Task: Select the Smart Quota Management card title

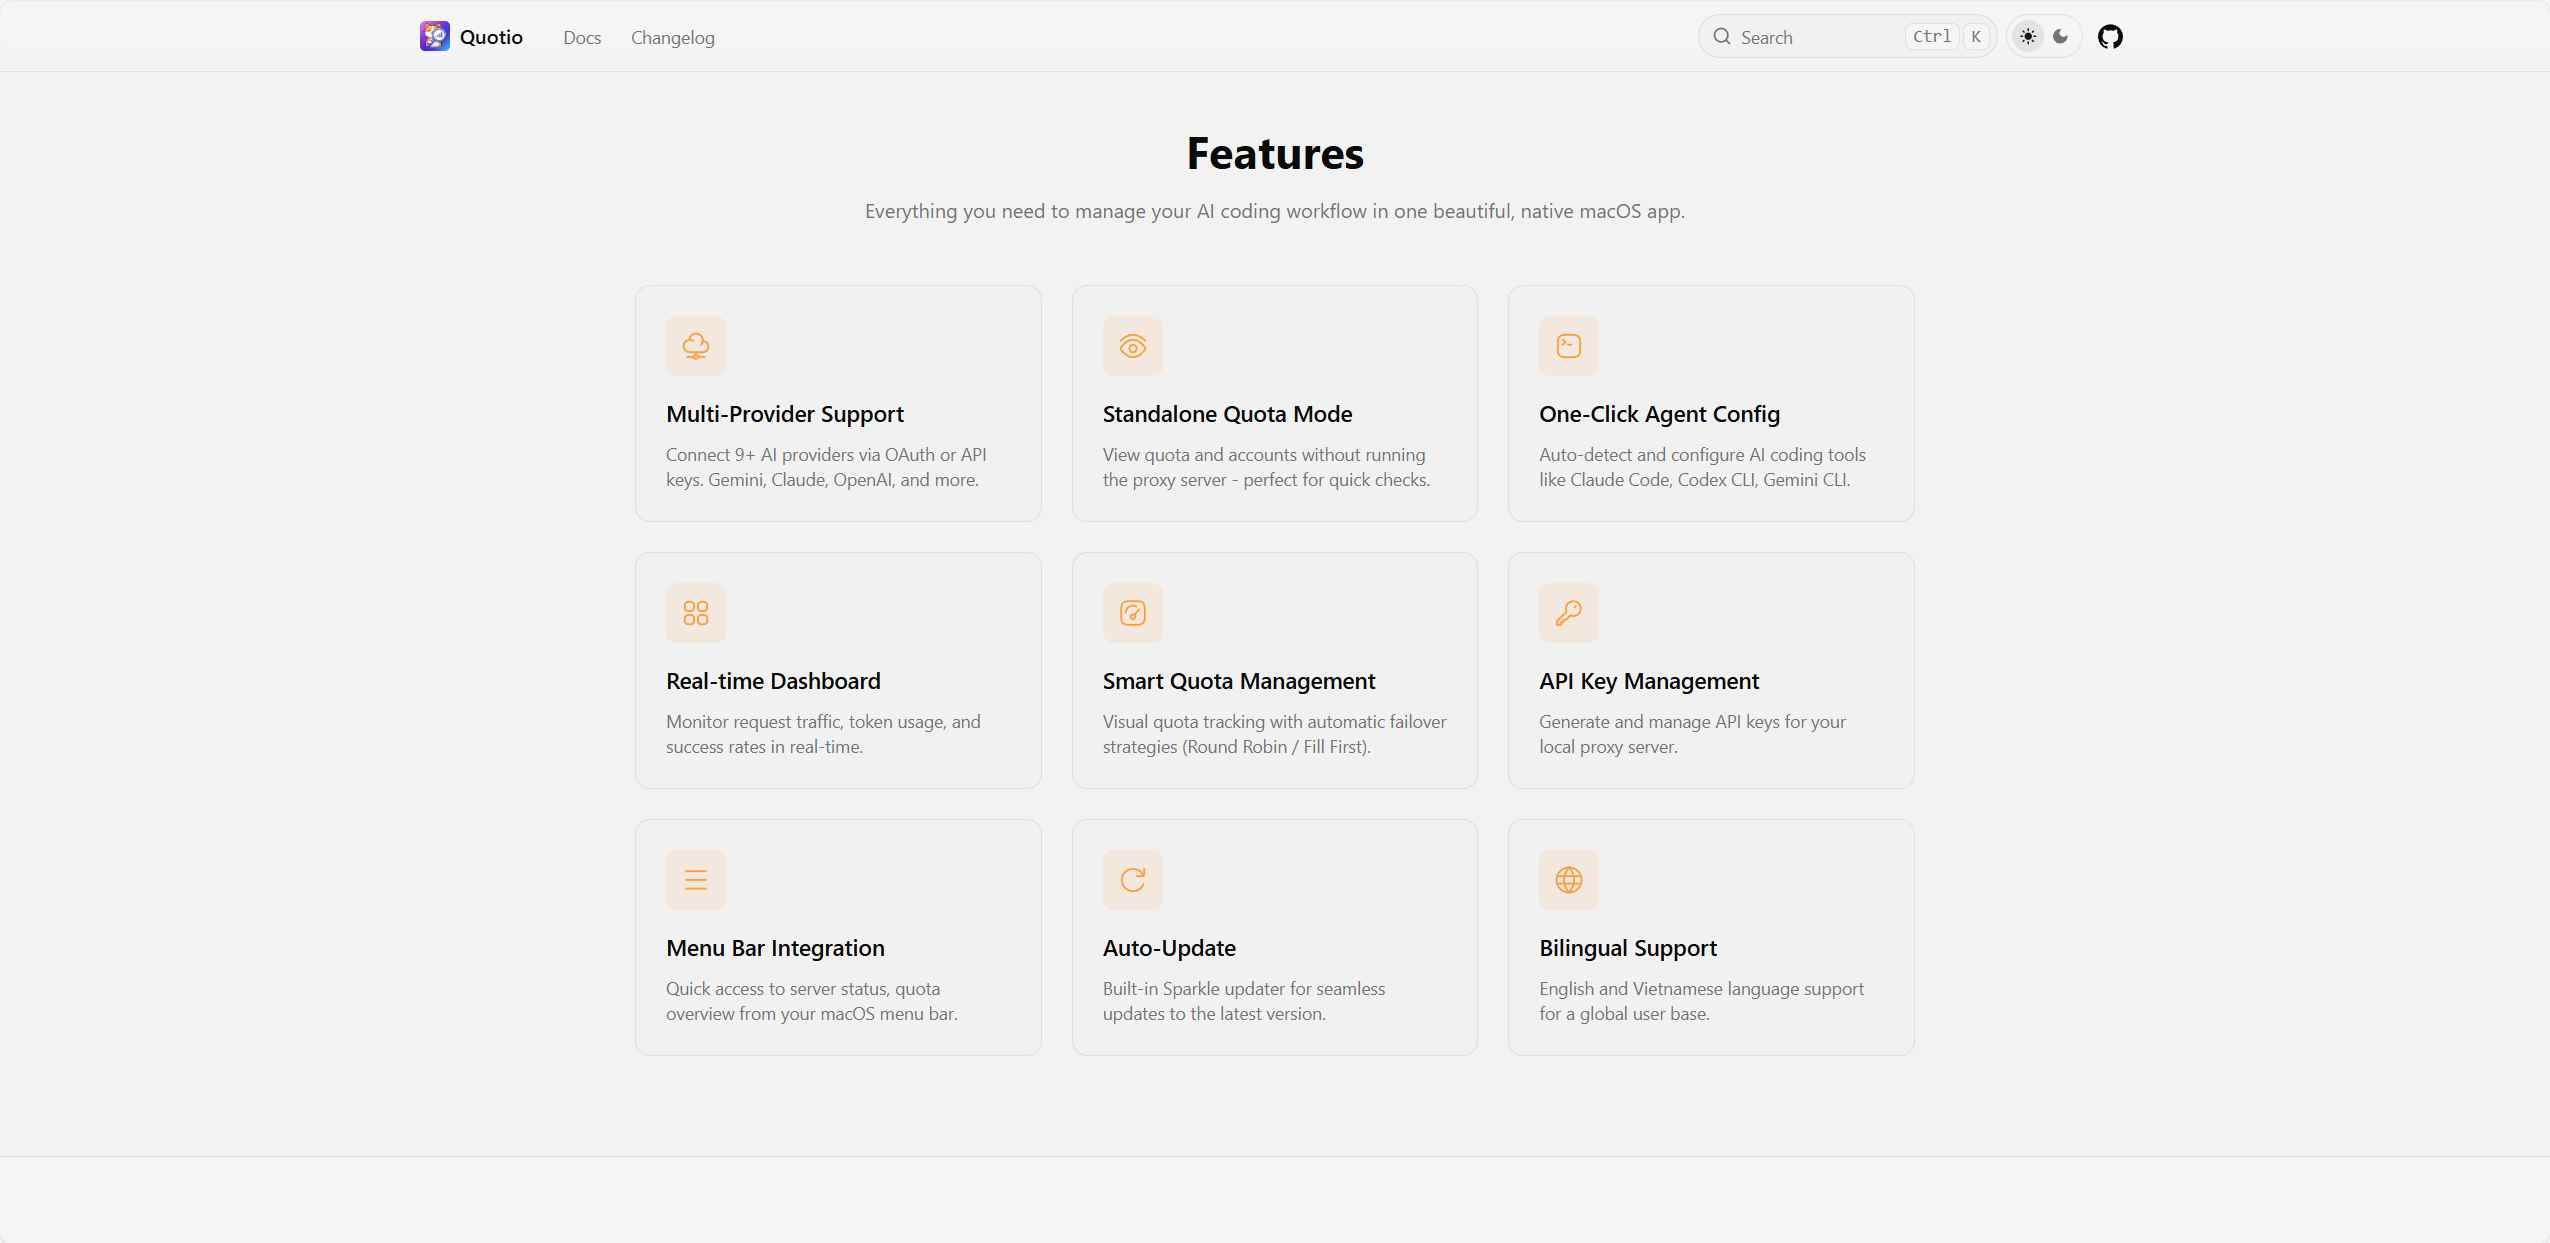Action: click(1239, 681)
